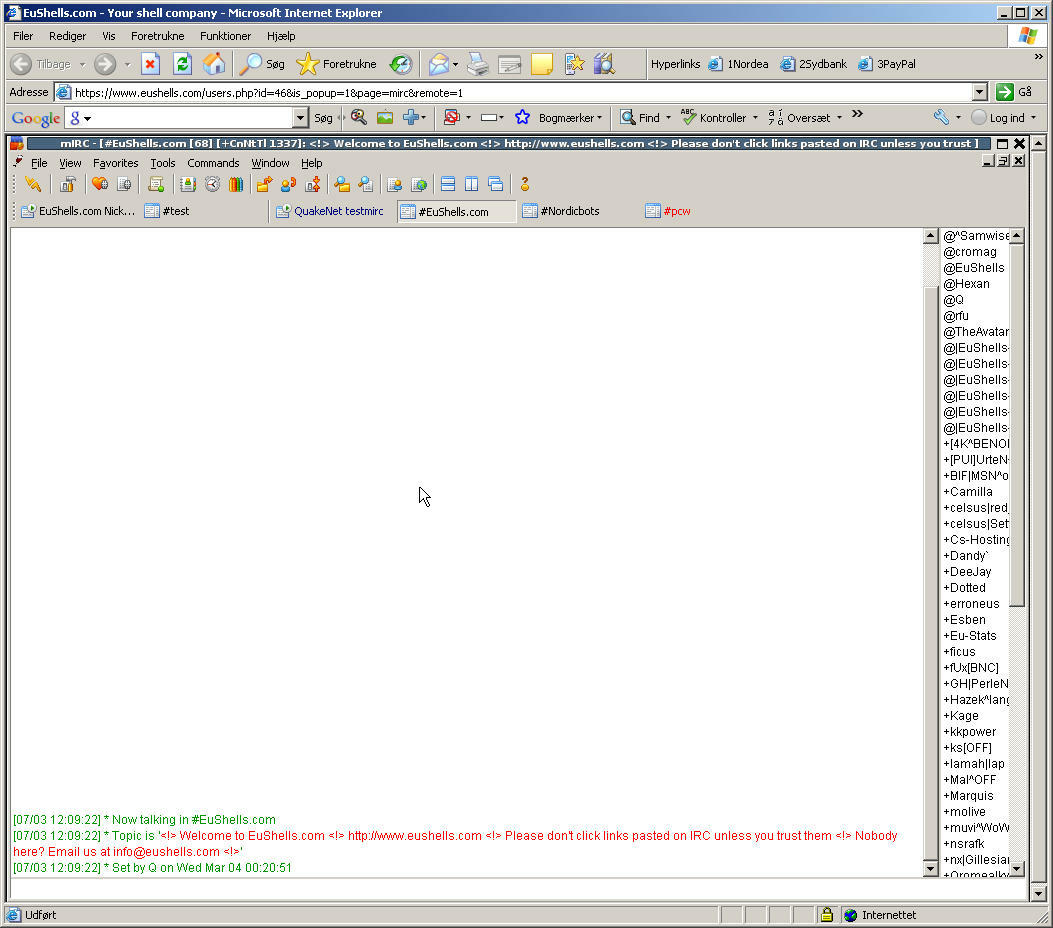The height and width of the screenshot is (928, 1053).
Task: Click the nick list scroll-up arrow
Action: [1017, 236]
